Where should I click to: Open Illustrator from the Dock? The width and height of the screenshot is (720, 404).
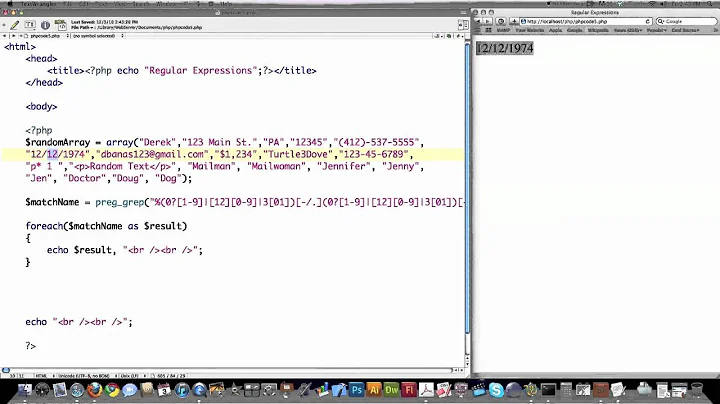(374, 390)
